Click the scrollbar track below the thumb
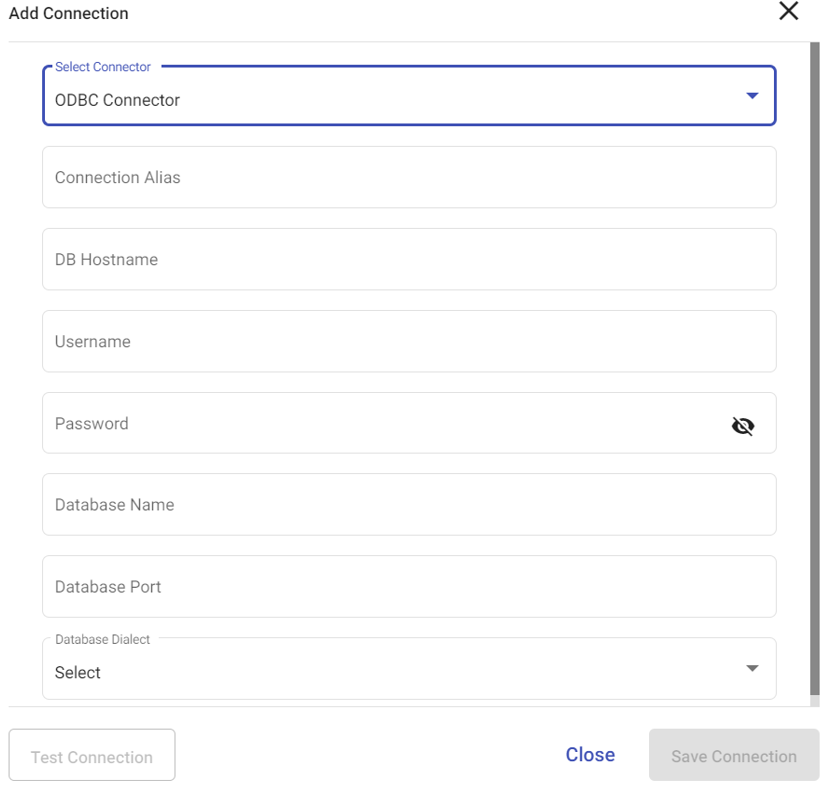The height and width of the screenshot is (793, 833). point(814,701)
